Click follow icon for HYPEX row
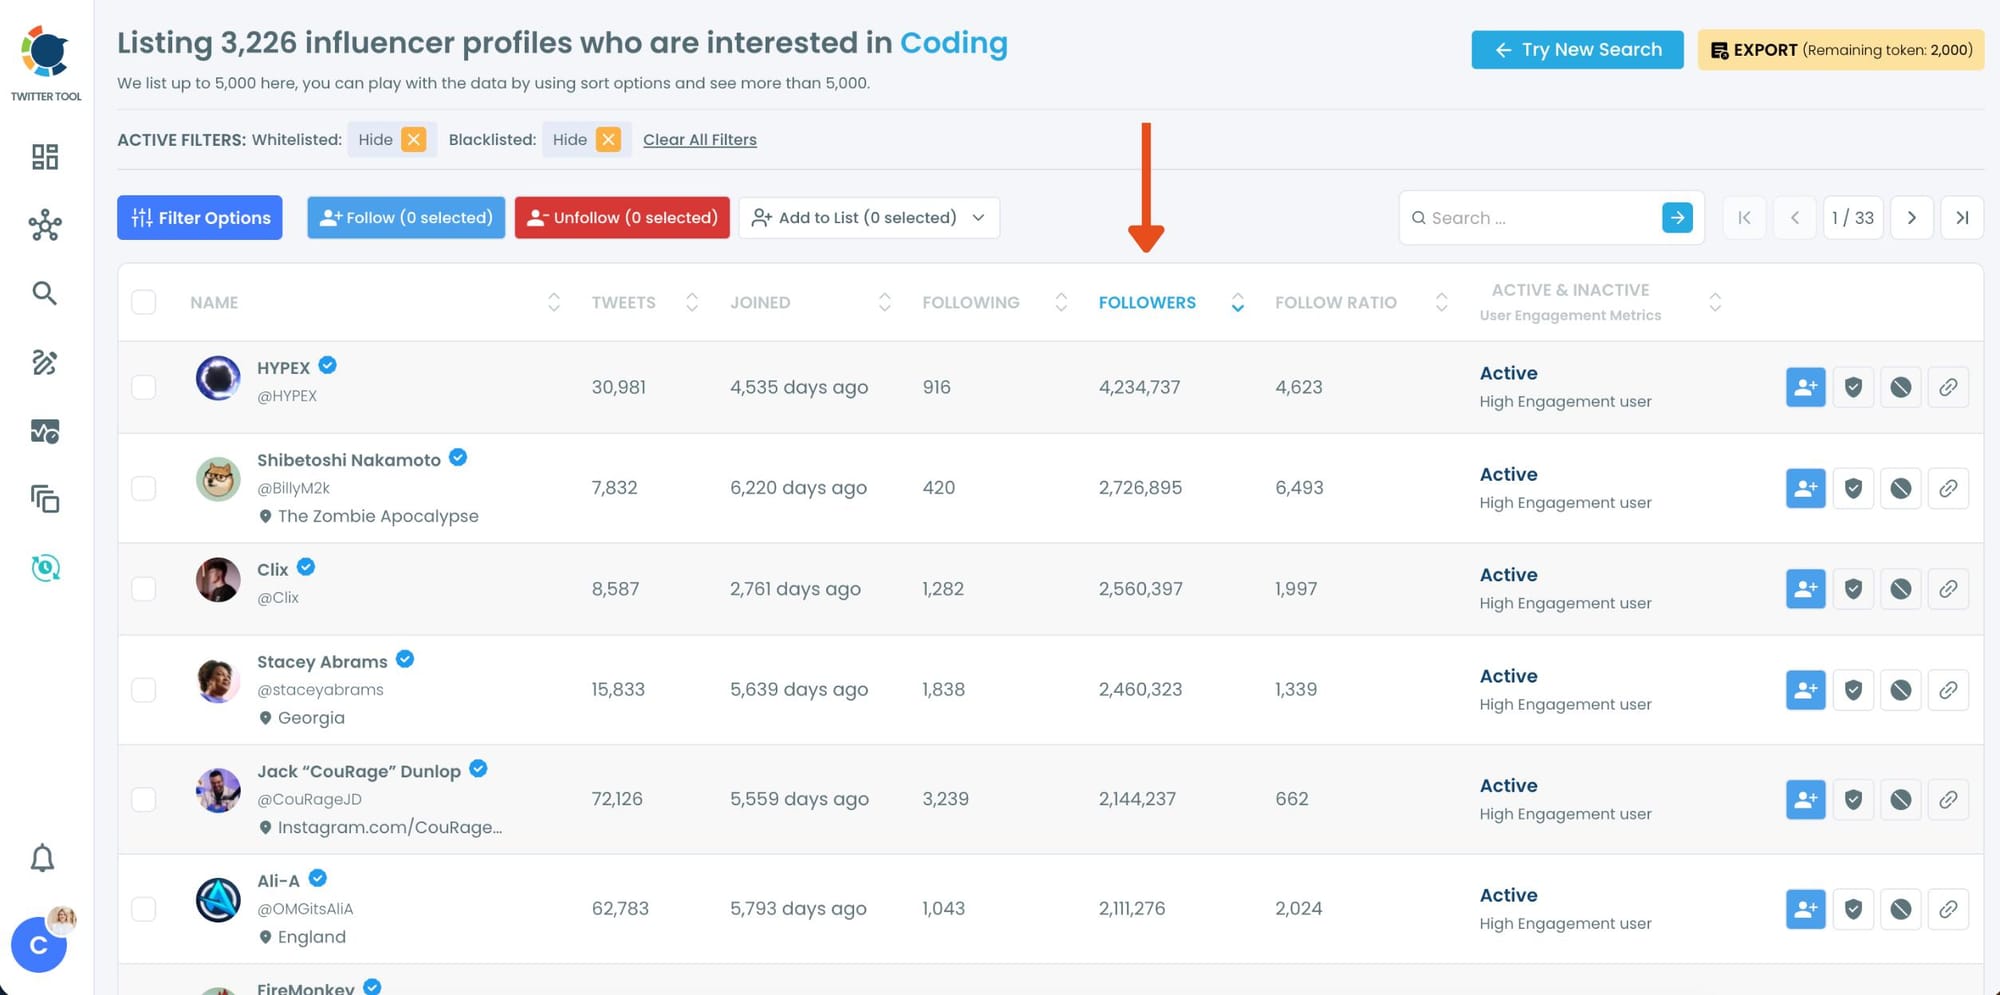Image resolution: width=2000 pixels, height=995 pixels. click(x=1805, y=387)
